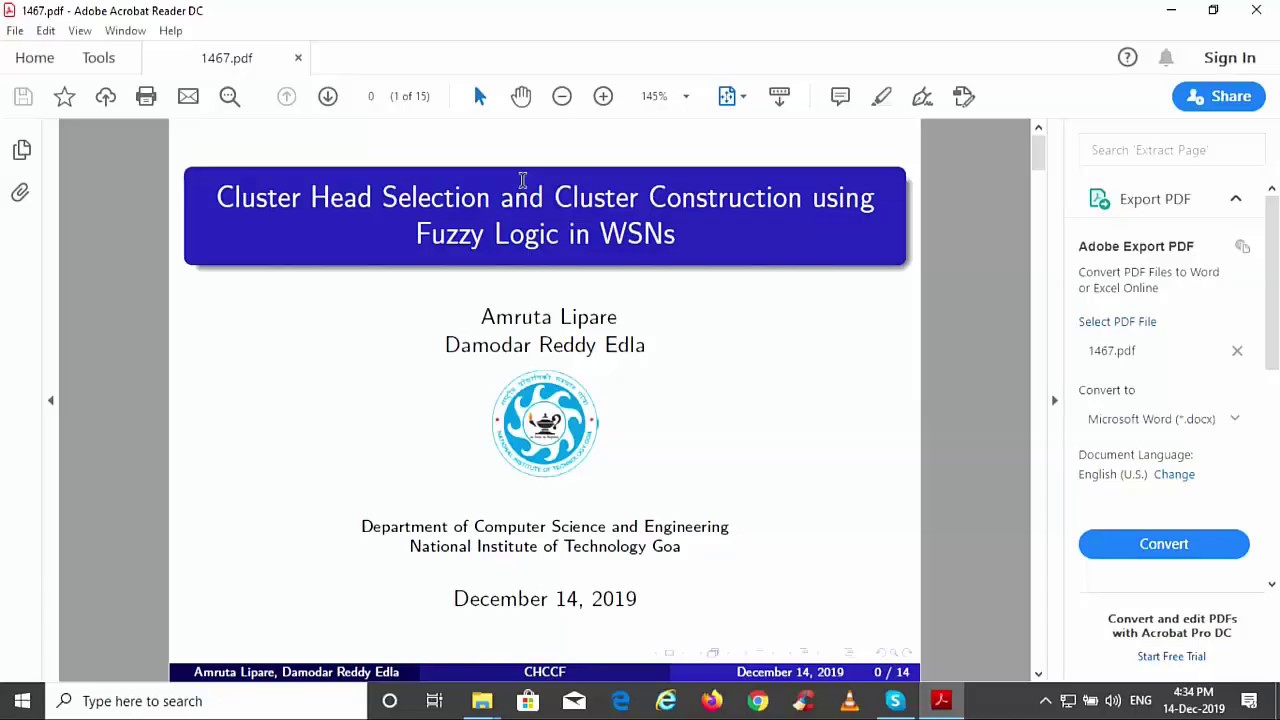Zoom in with plus icon
Image resolution: width=1280 pixels, height=720 pixels.
[x=603, y=96]
